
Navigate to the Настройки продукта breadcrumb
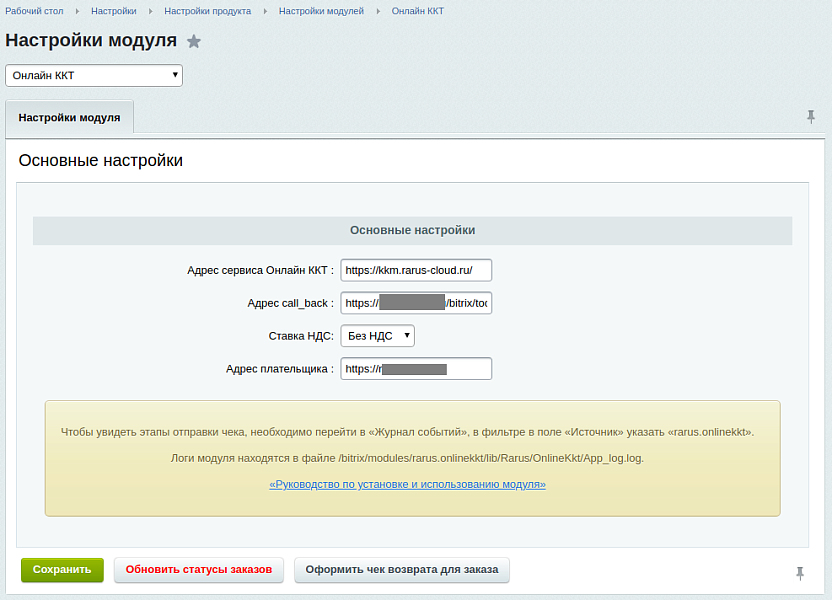[208, 11]
